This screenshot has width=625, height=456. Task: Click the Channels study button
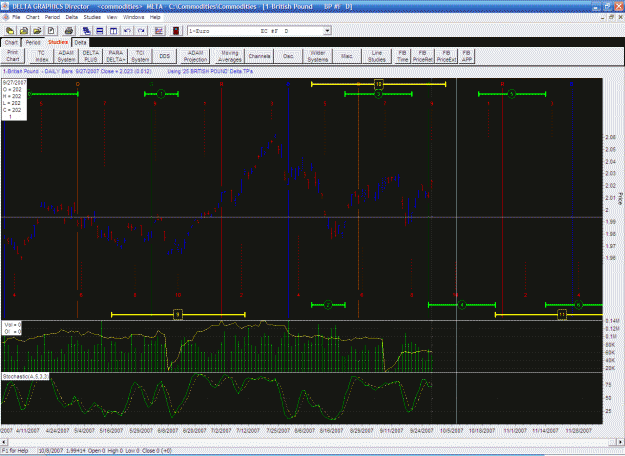(259, 56)
